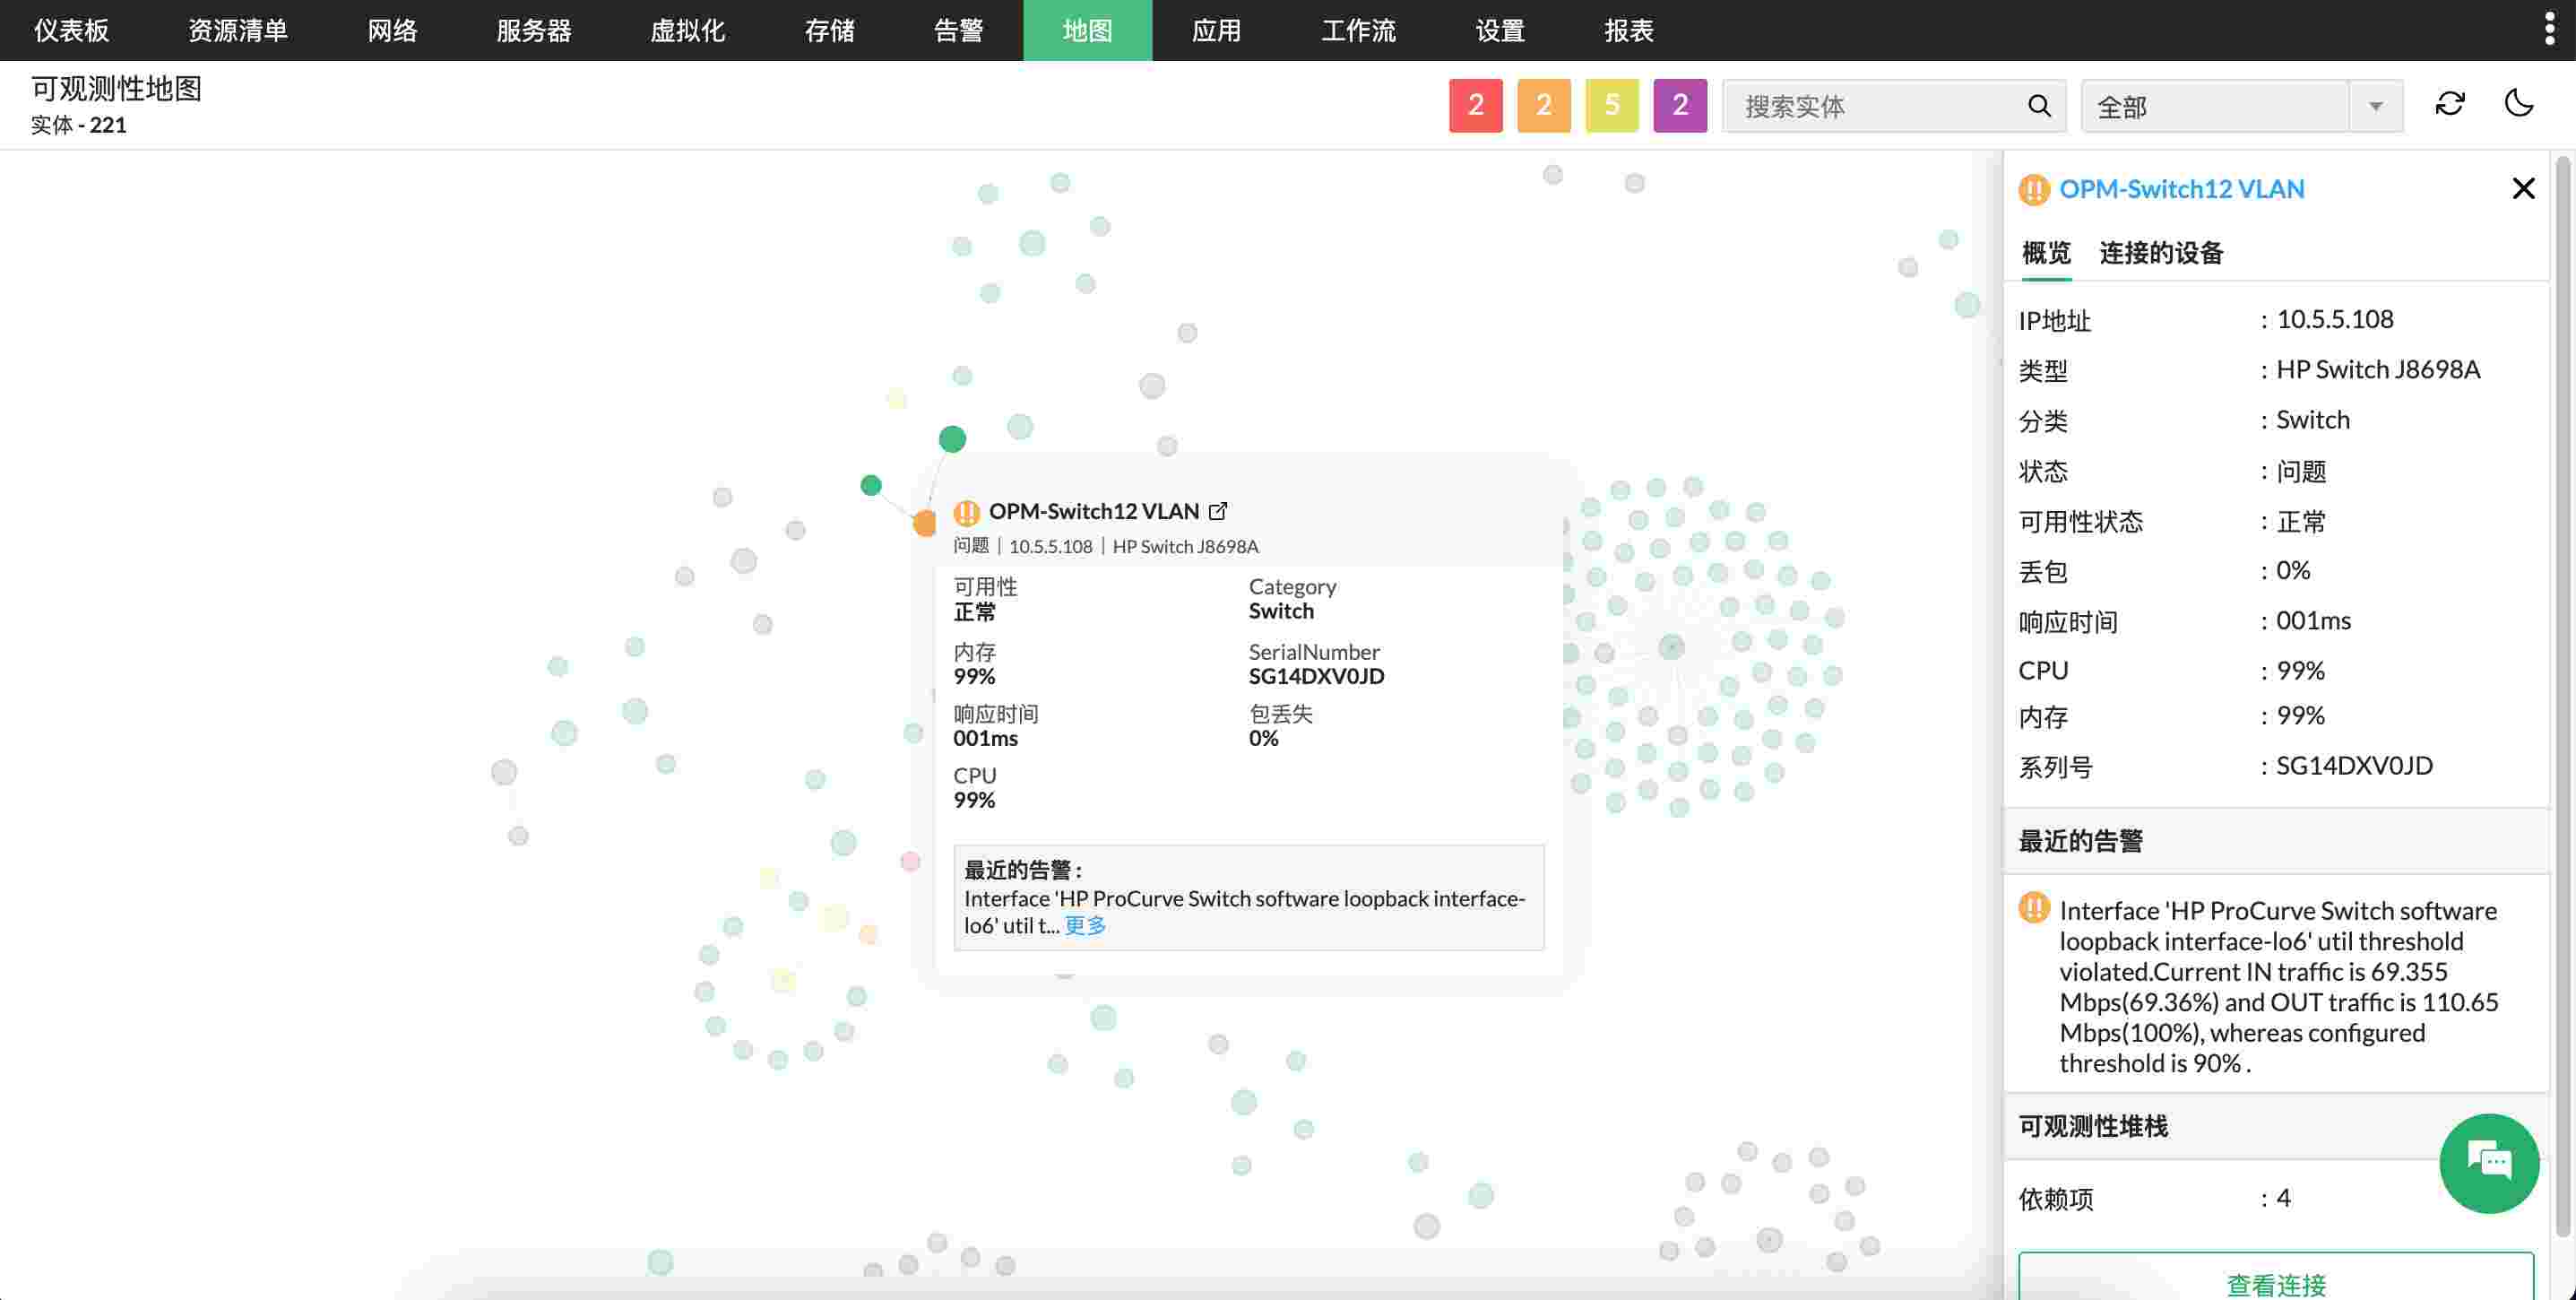2576x1300 pixels.
Task: Open the 告警 navigation menu
Action: coord(957,31)
